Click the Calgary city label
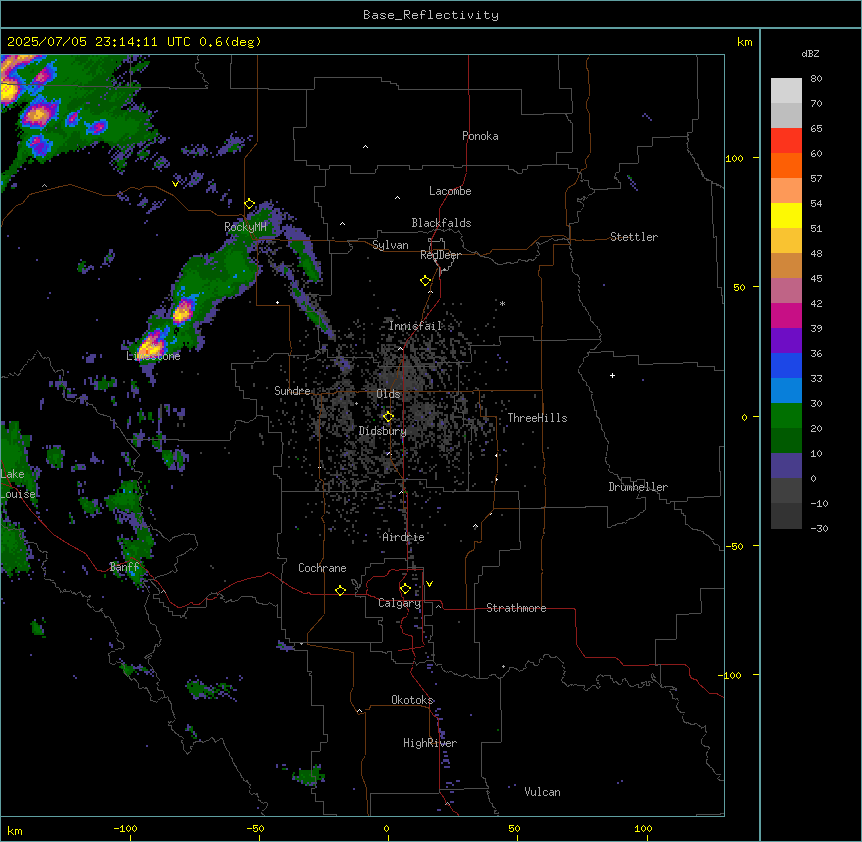The width and height of the screenshot is (862, 842). pyautogui.click(x=399, y=603)
